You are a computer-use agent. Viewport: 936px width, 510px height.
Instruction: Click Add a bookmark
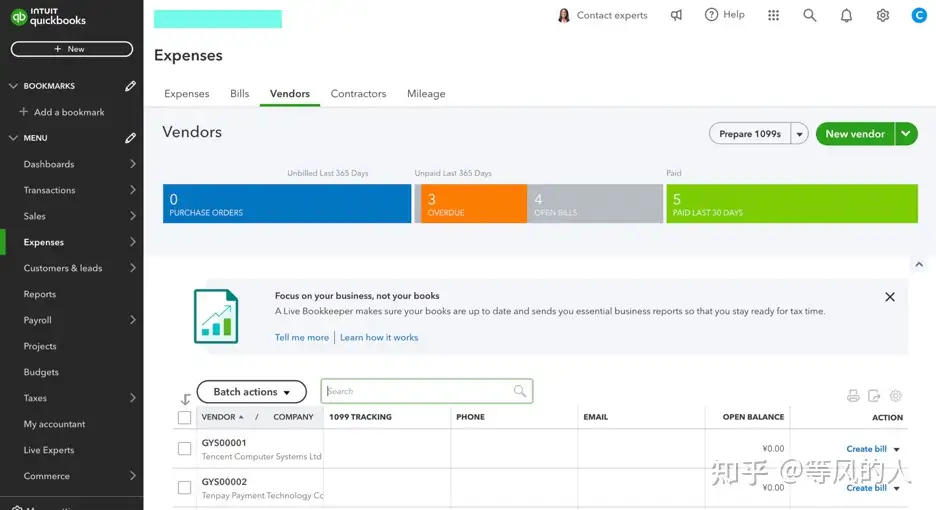coord(62,112)
